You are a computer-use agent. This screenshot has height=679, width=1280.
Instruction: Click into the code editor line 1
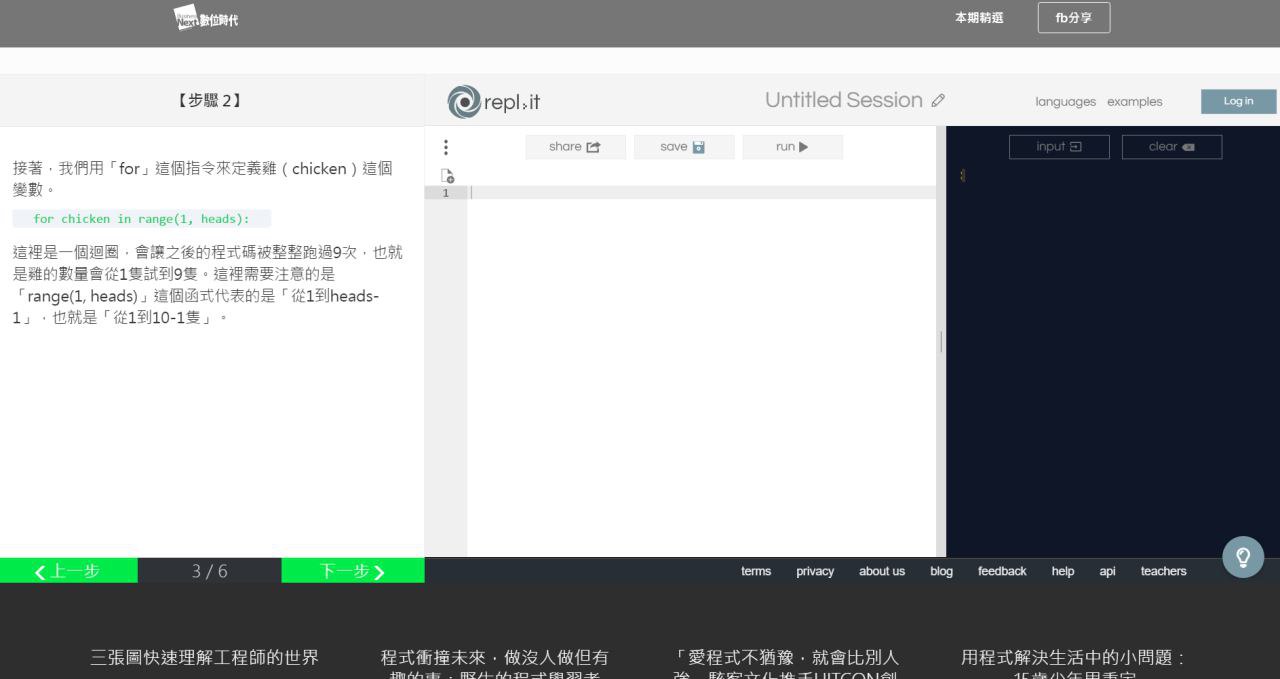click(x=700, y=193)
